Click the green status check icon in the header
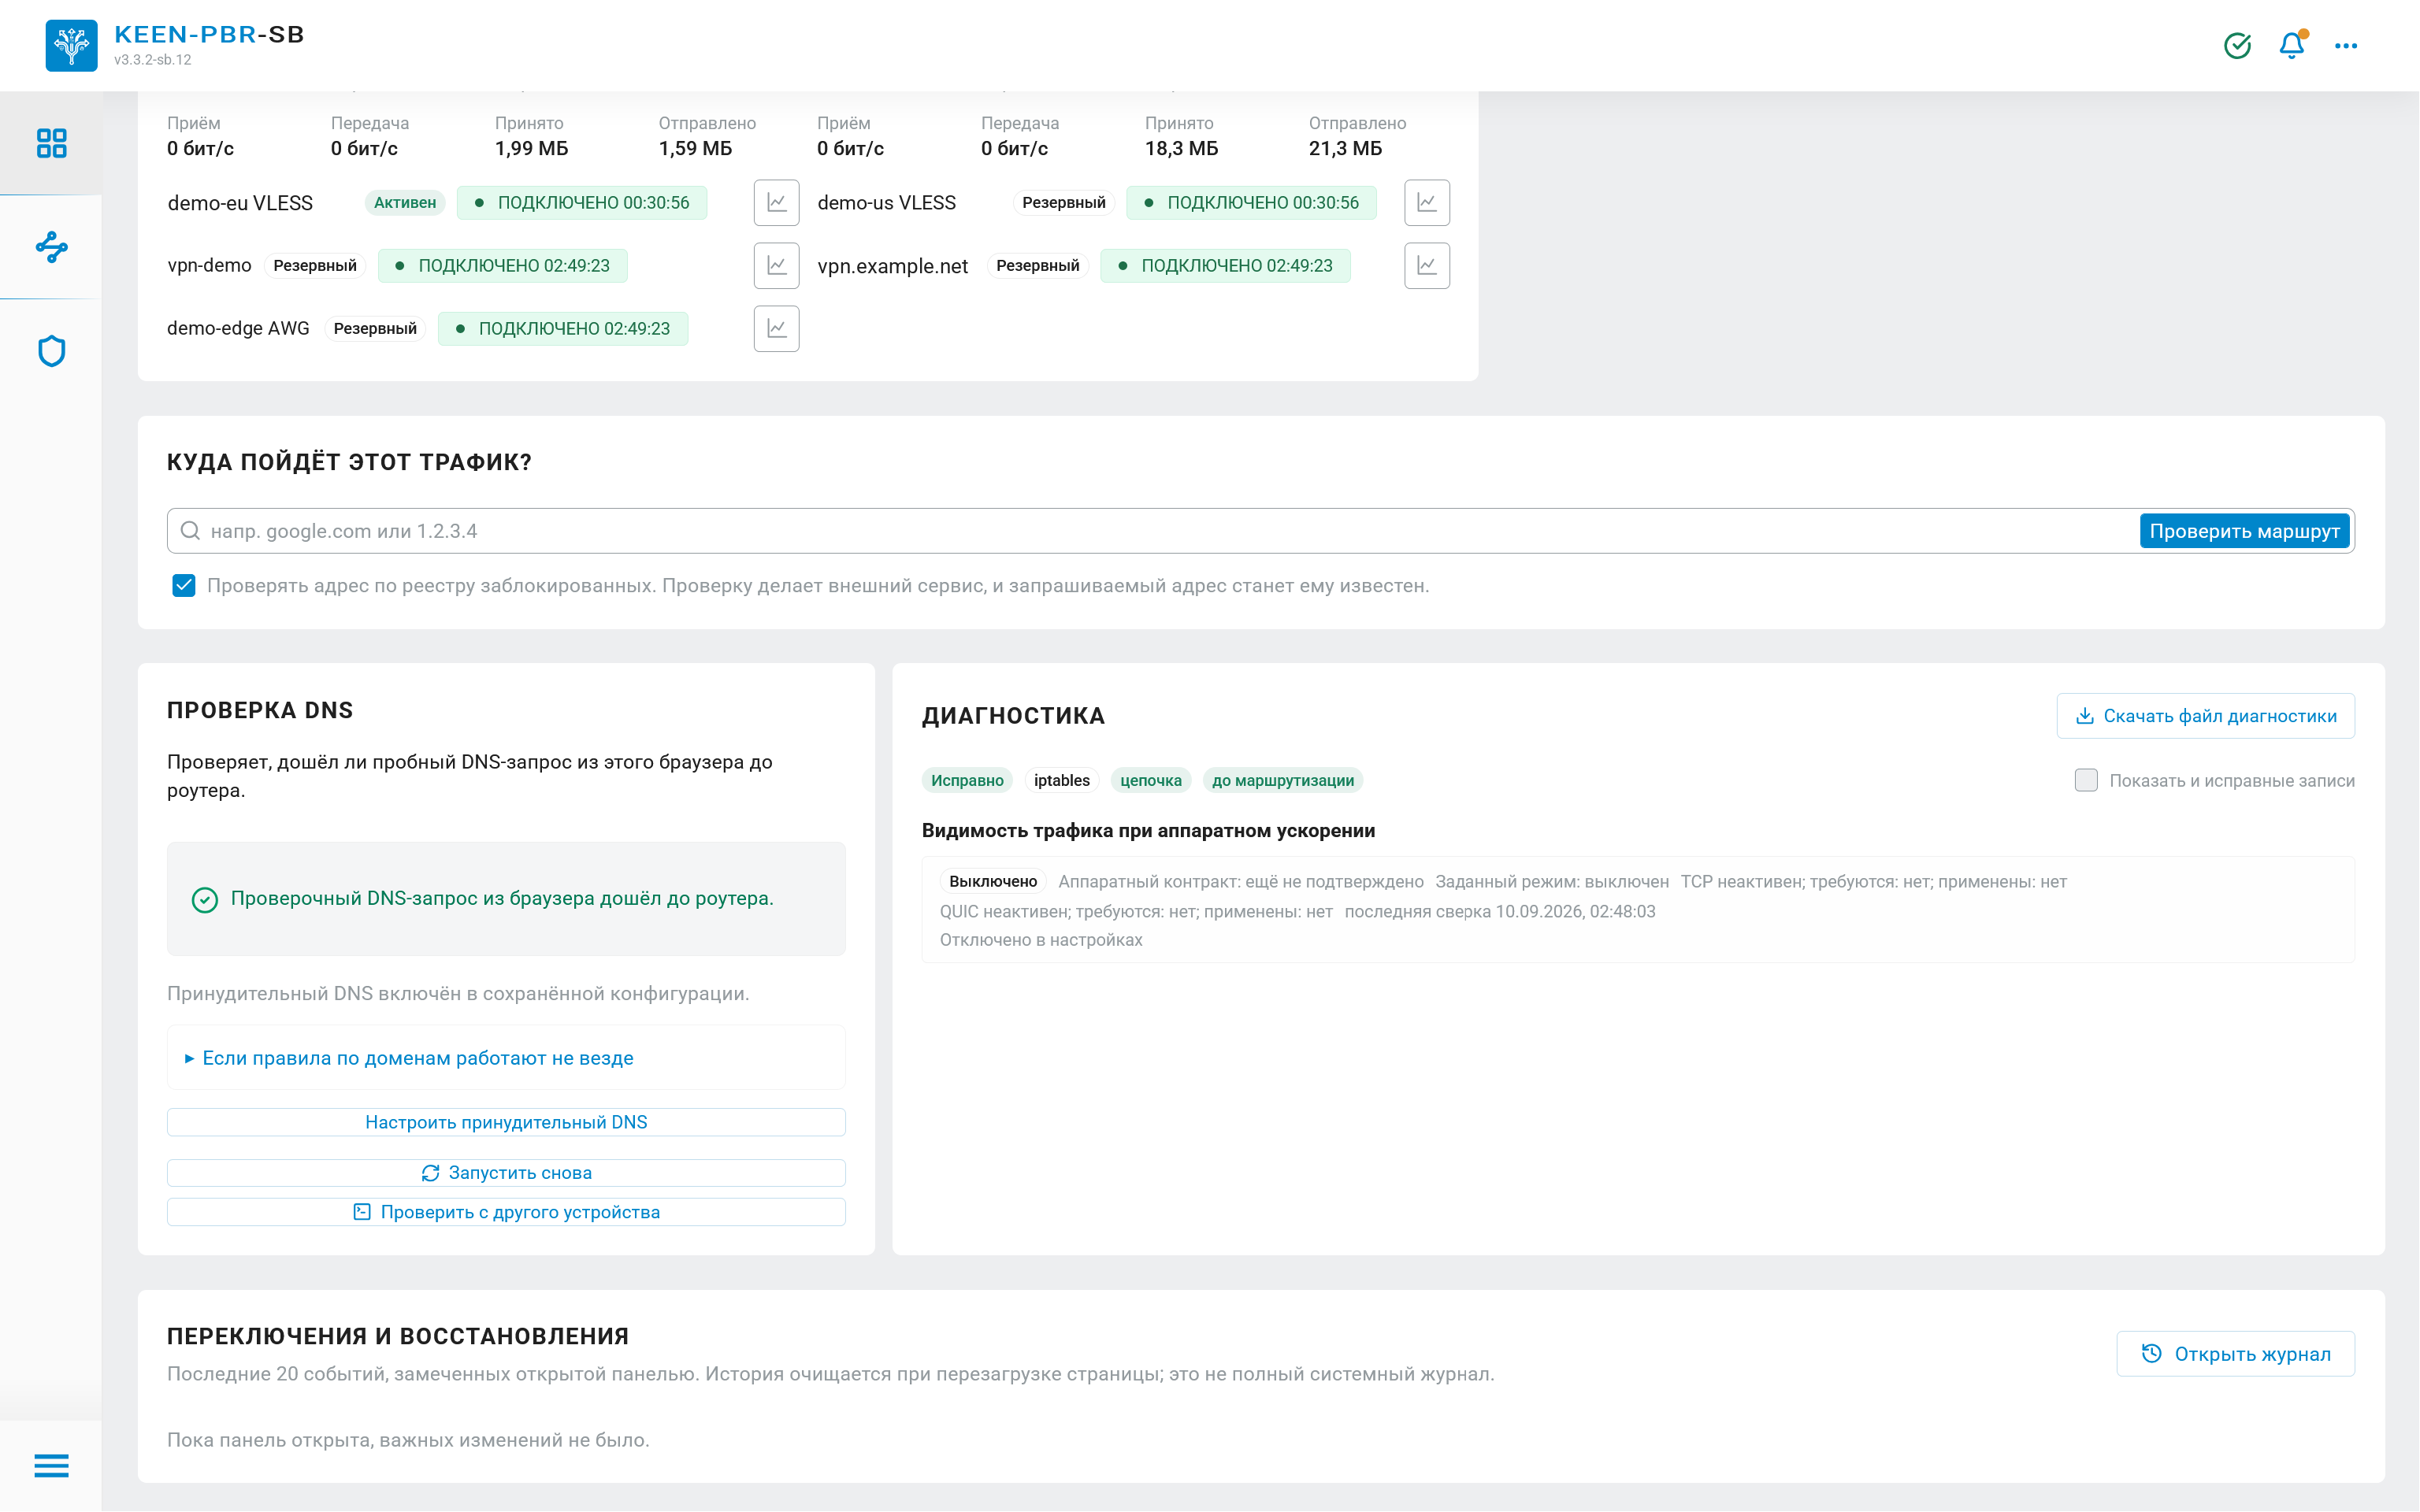The width and height of the screenshot is (2420, 1512). 2237,45
